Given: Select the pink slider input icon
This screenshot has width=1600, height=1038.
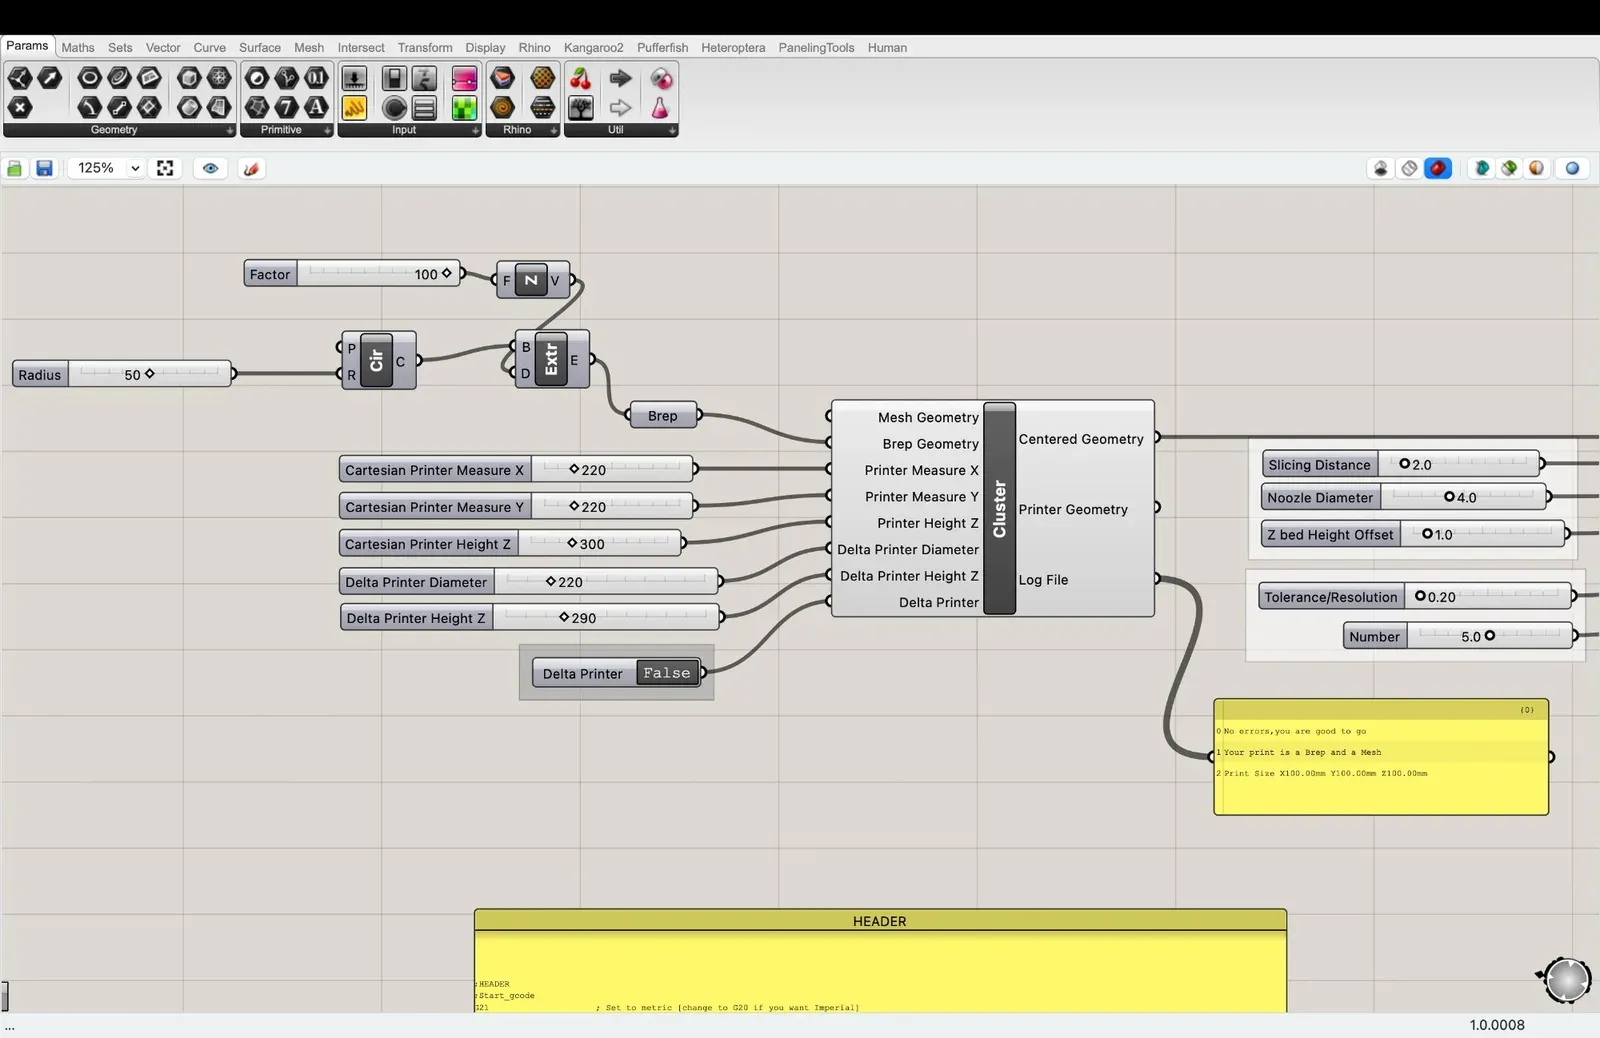Looking at the screenshot, I should pos(464,78).
